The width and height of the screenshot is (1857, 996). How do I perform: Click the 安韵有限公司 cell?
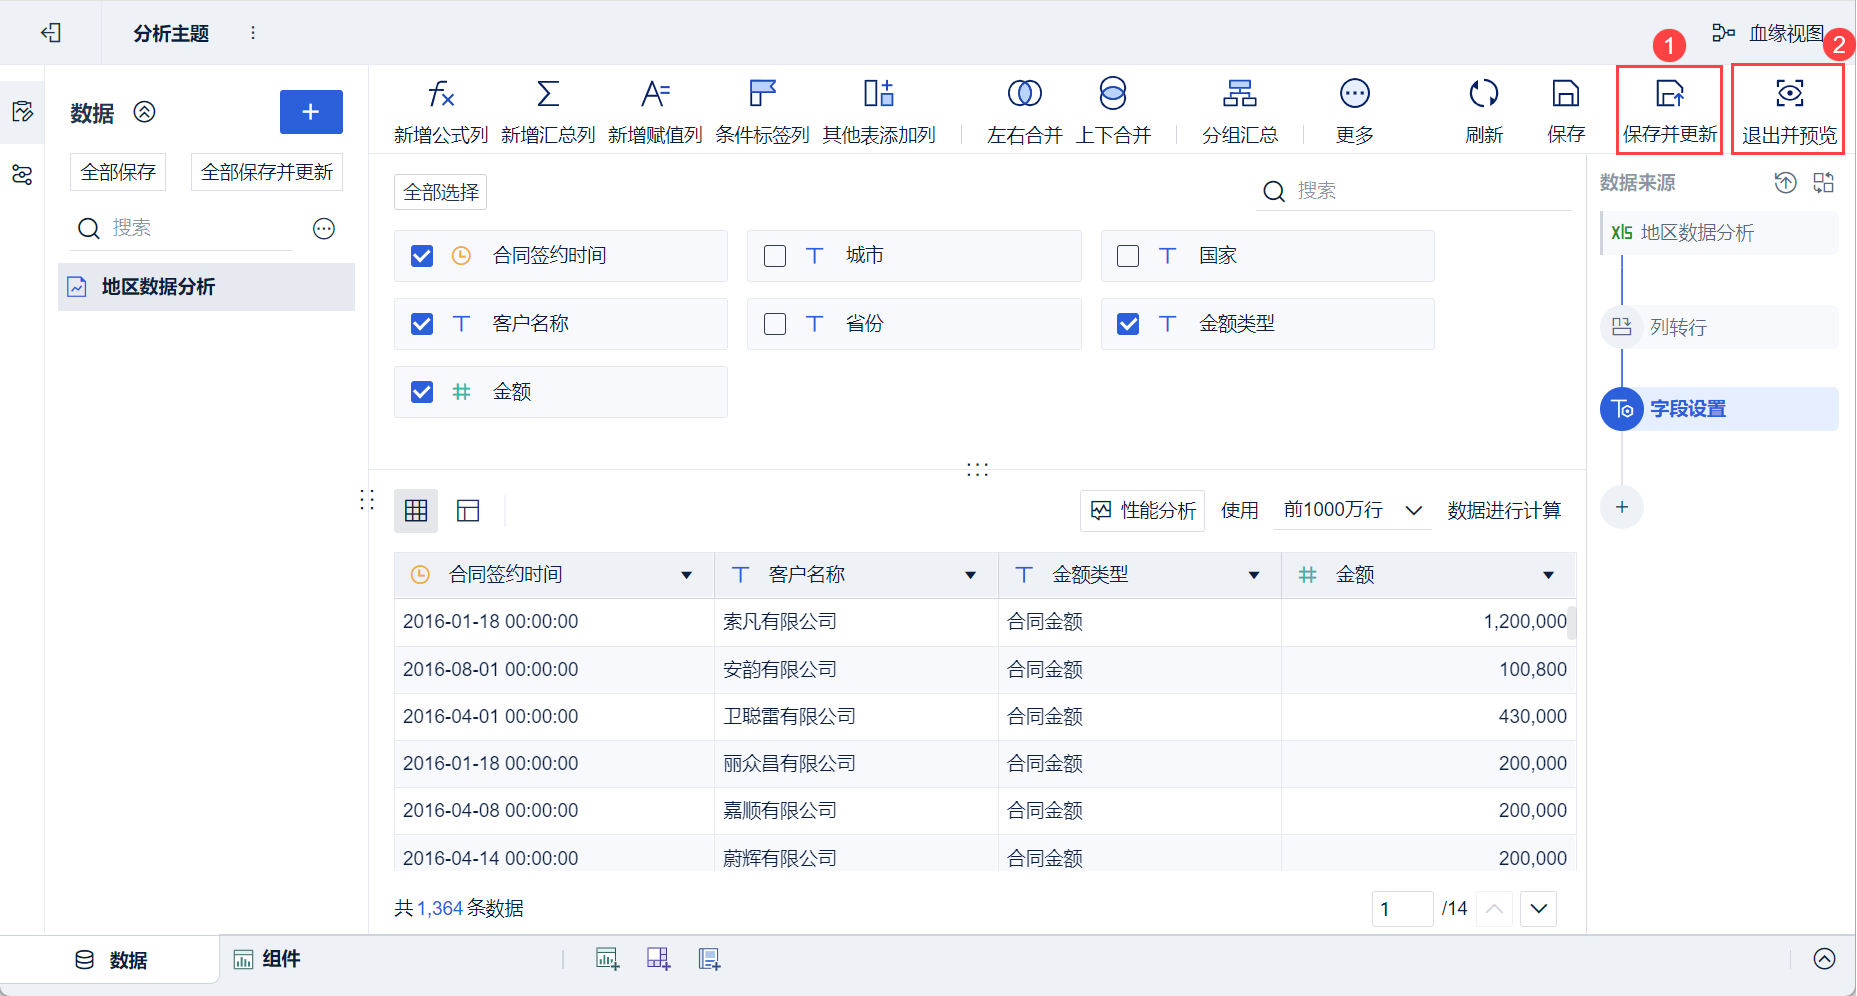[x=856, y=670]
